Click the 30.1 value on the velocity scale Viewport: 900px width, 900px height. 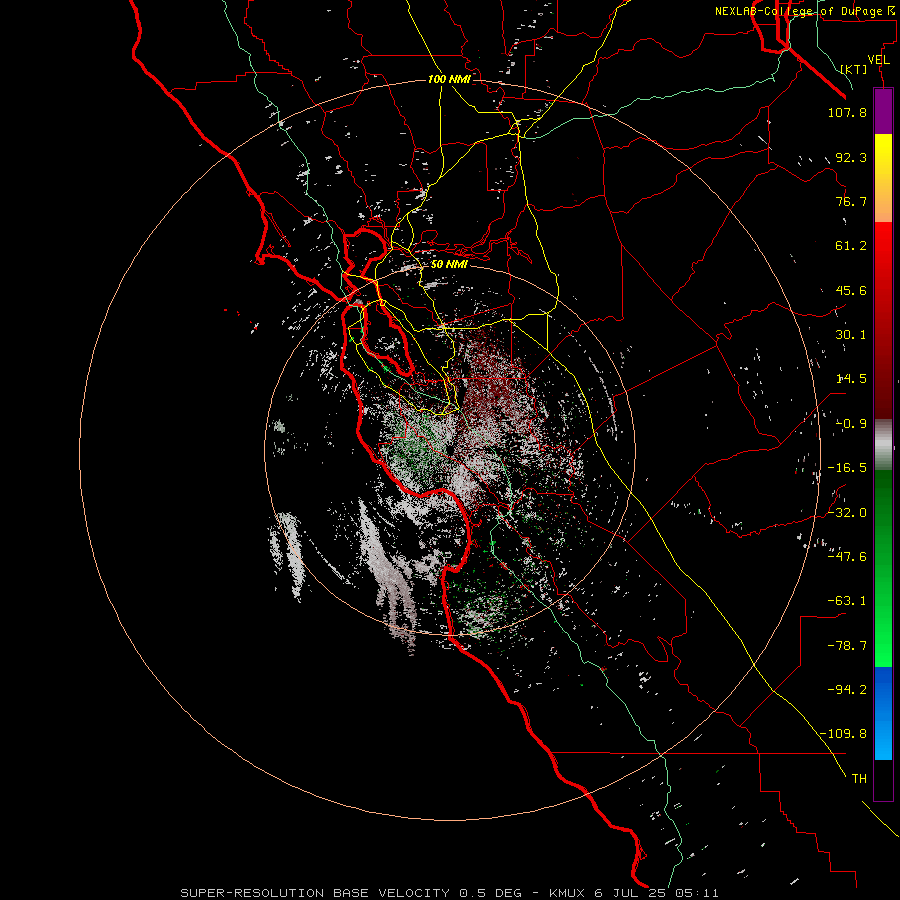tap(851, 335)
